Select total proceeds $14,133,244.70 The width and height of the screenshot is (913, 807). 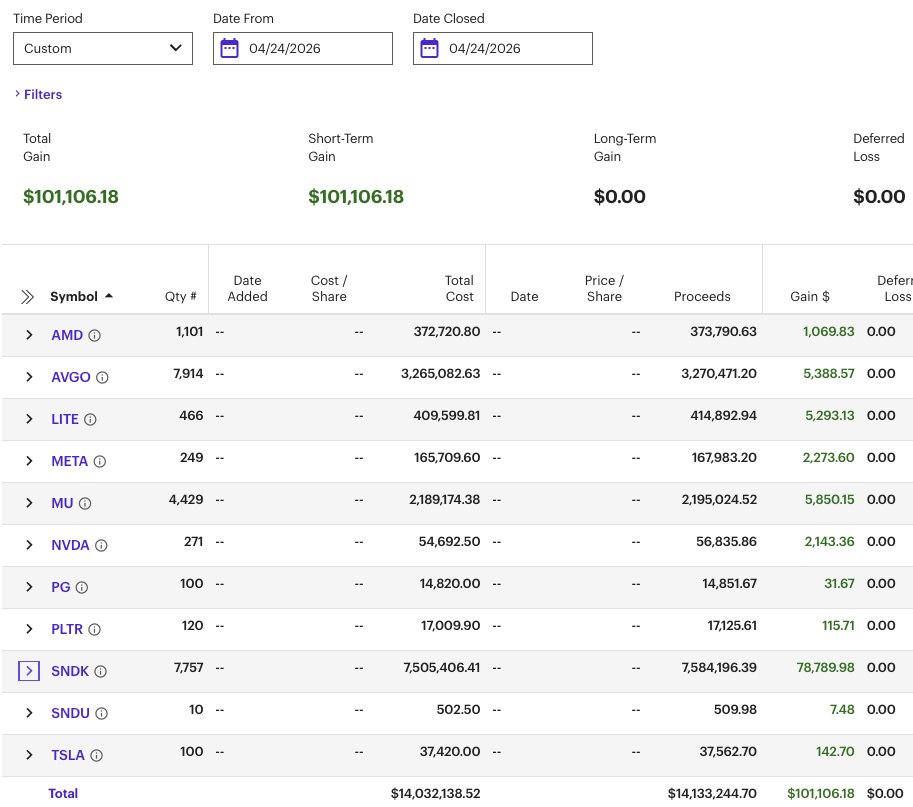pyautogui.click(x=712, y=793)
